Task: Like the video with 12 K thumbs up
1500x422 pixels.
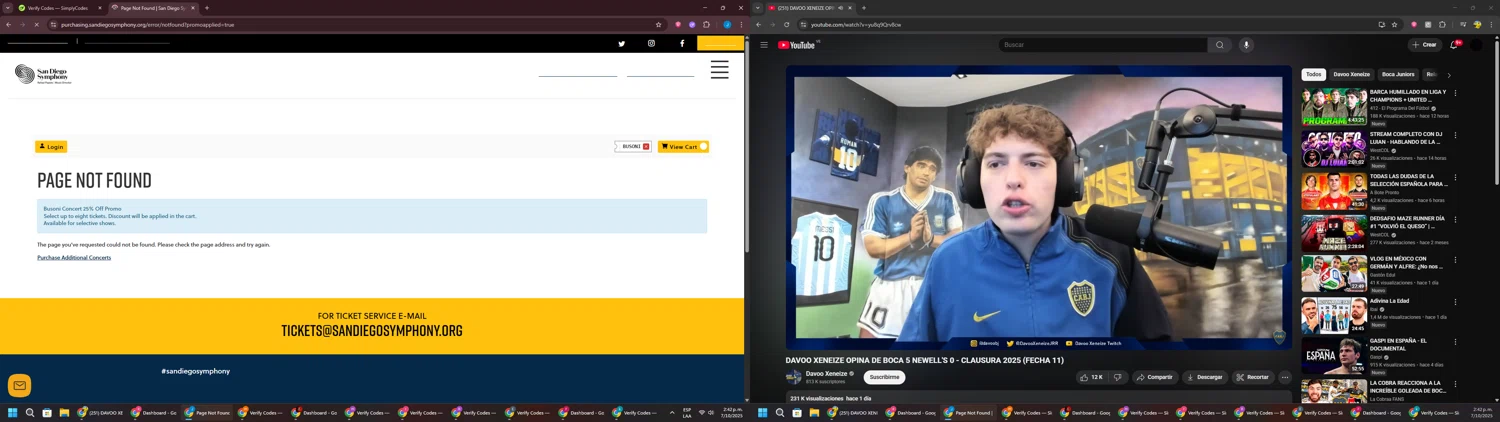Action: (1091, 377)
